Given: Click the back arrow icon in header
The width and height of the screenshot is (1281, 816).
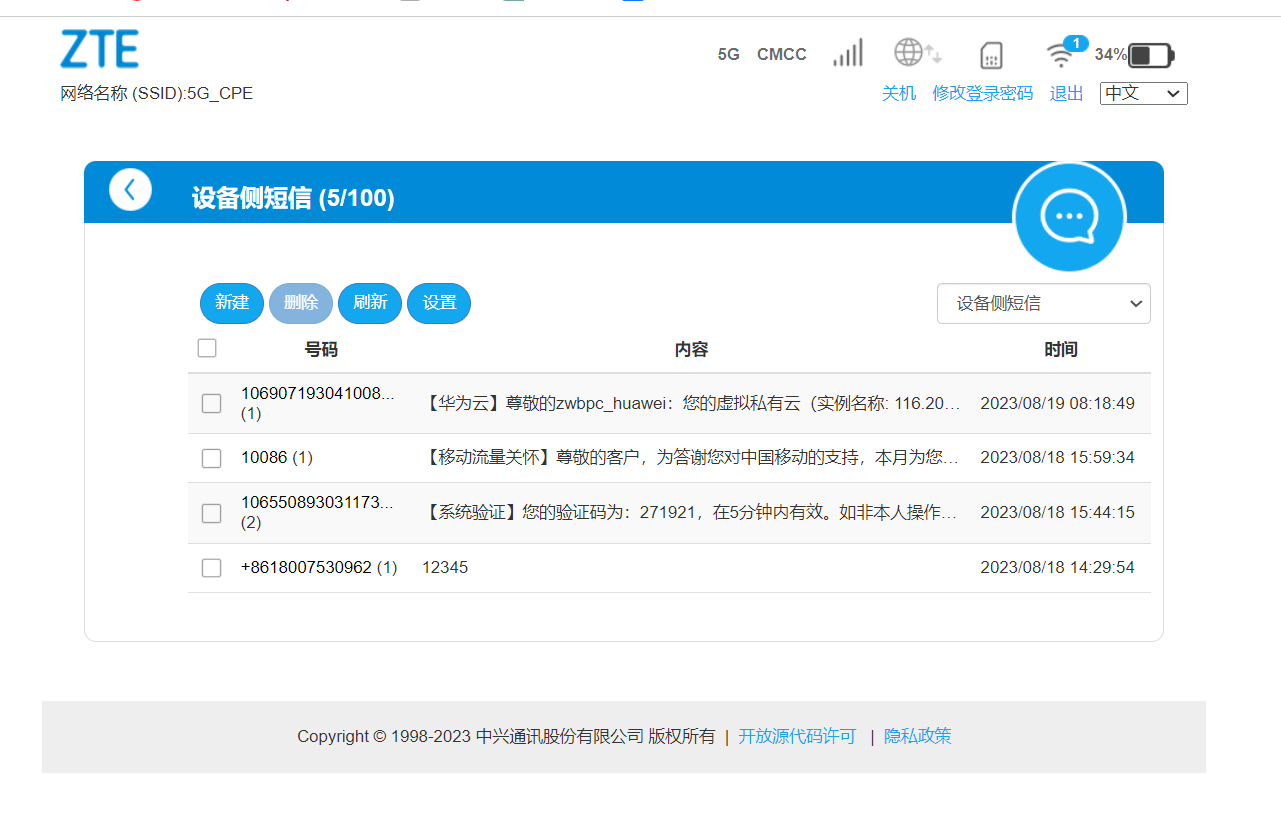Looking at the screenshot, I should pyautogui.click(x=130, y=190).
